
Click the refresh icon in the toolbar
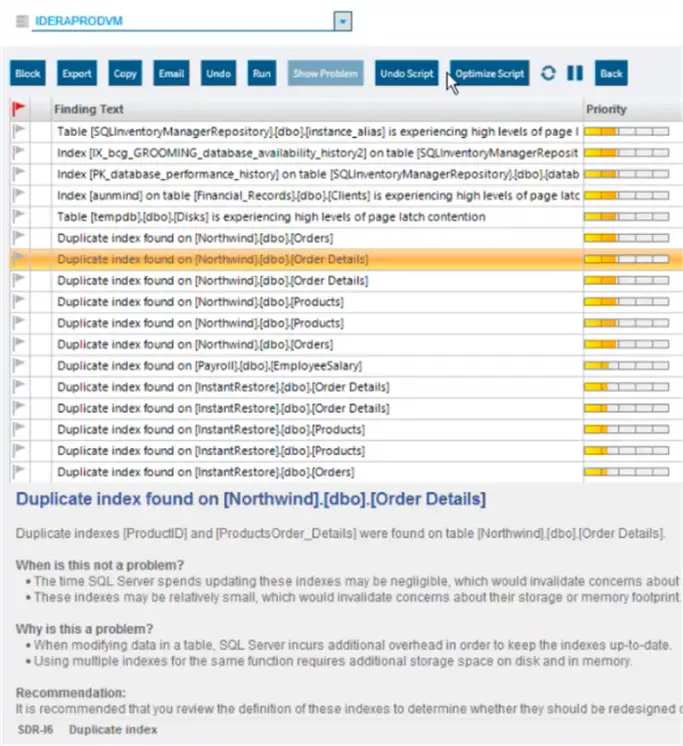coord(548,73)
